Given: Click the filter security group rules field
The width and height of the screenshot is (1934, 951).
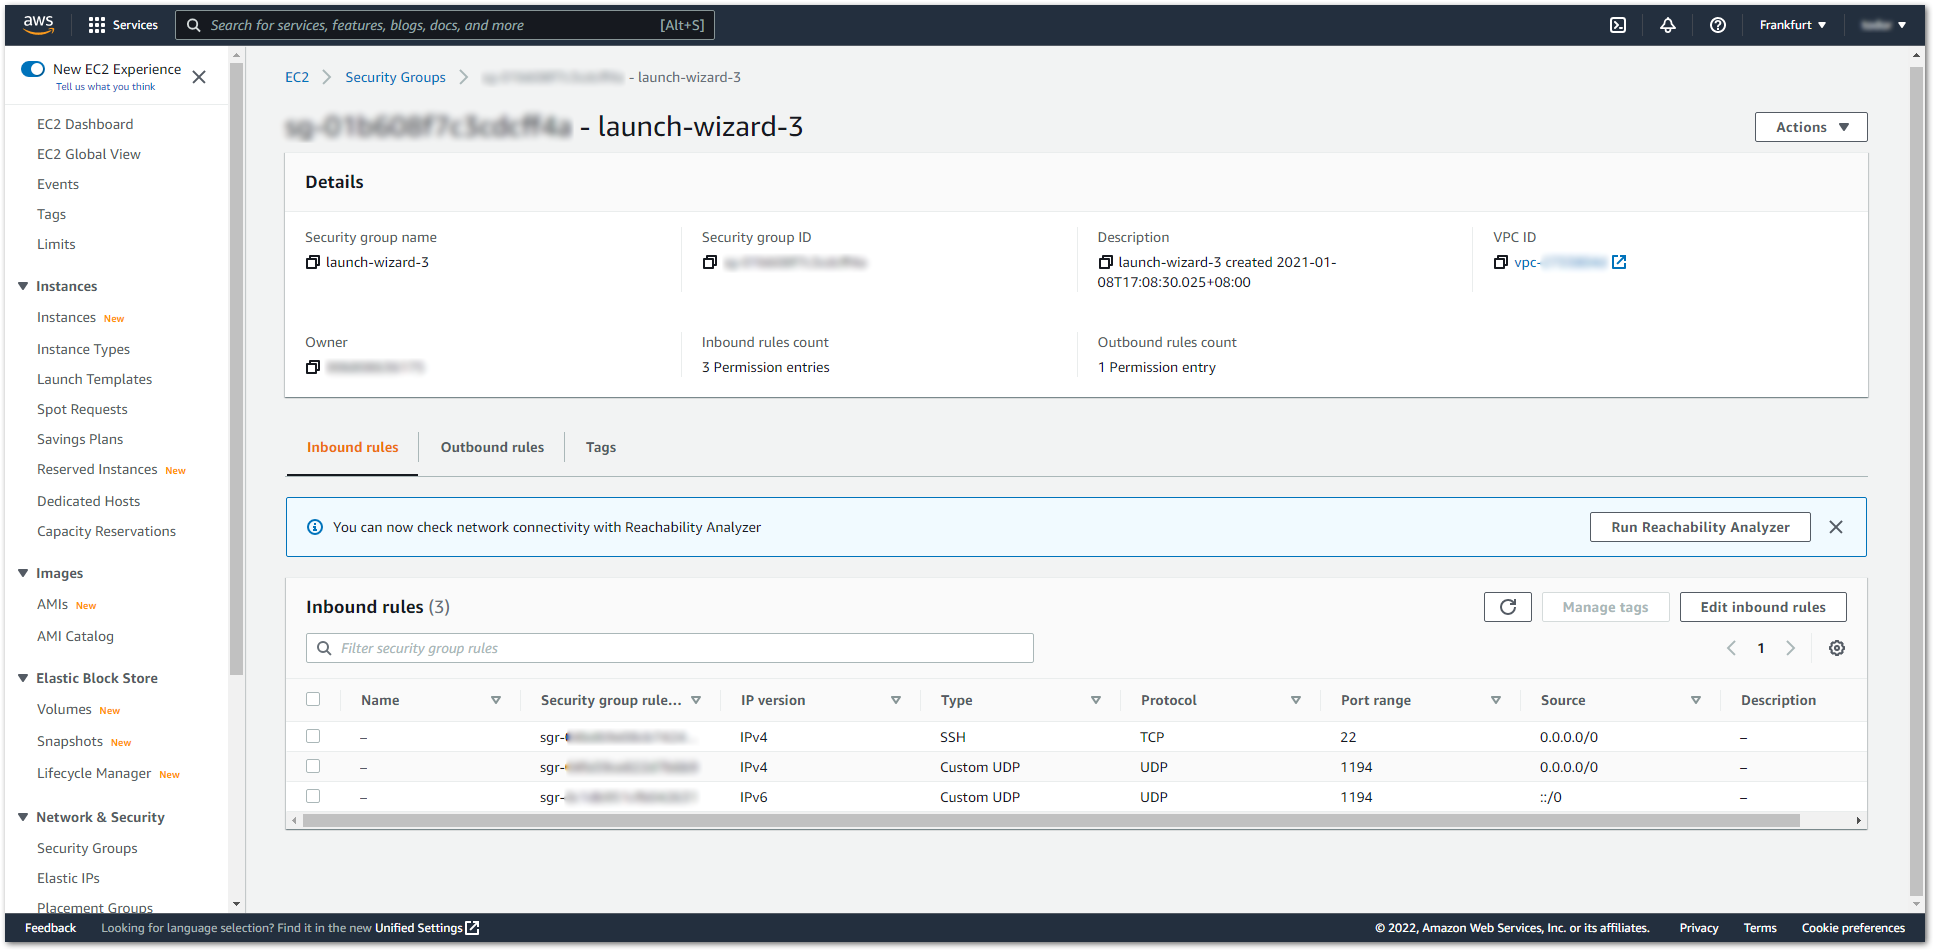Looking at the screenshot, I should tap(669, 648).
